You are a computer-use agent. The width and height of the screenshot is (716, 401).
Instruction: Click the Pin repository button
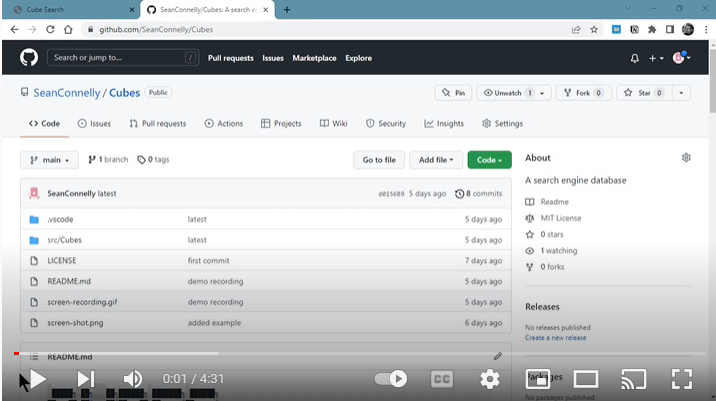[x=453, y=93]
